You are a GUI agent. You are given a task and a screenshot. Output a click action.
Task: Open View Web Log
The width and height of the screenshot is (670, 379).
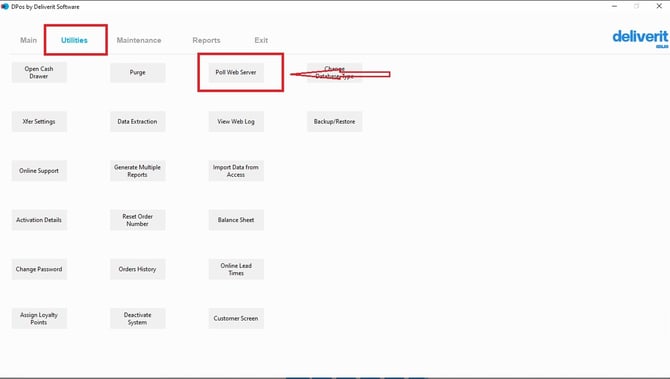click(236, 121)
